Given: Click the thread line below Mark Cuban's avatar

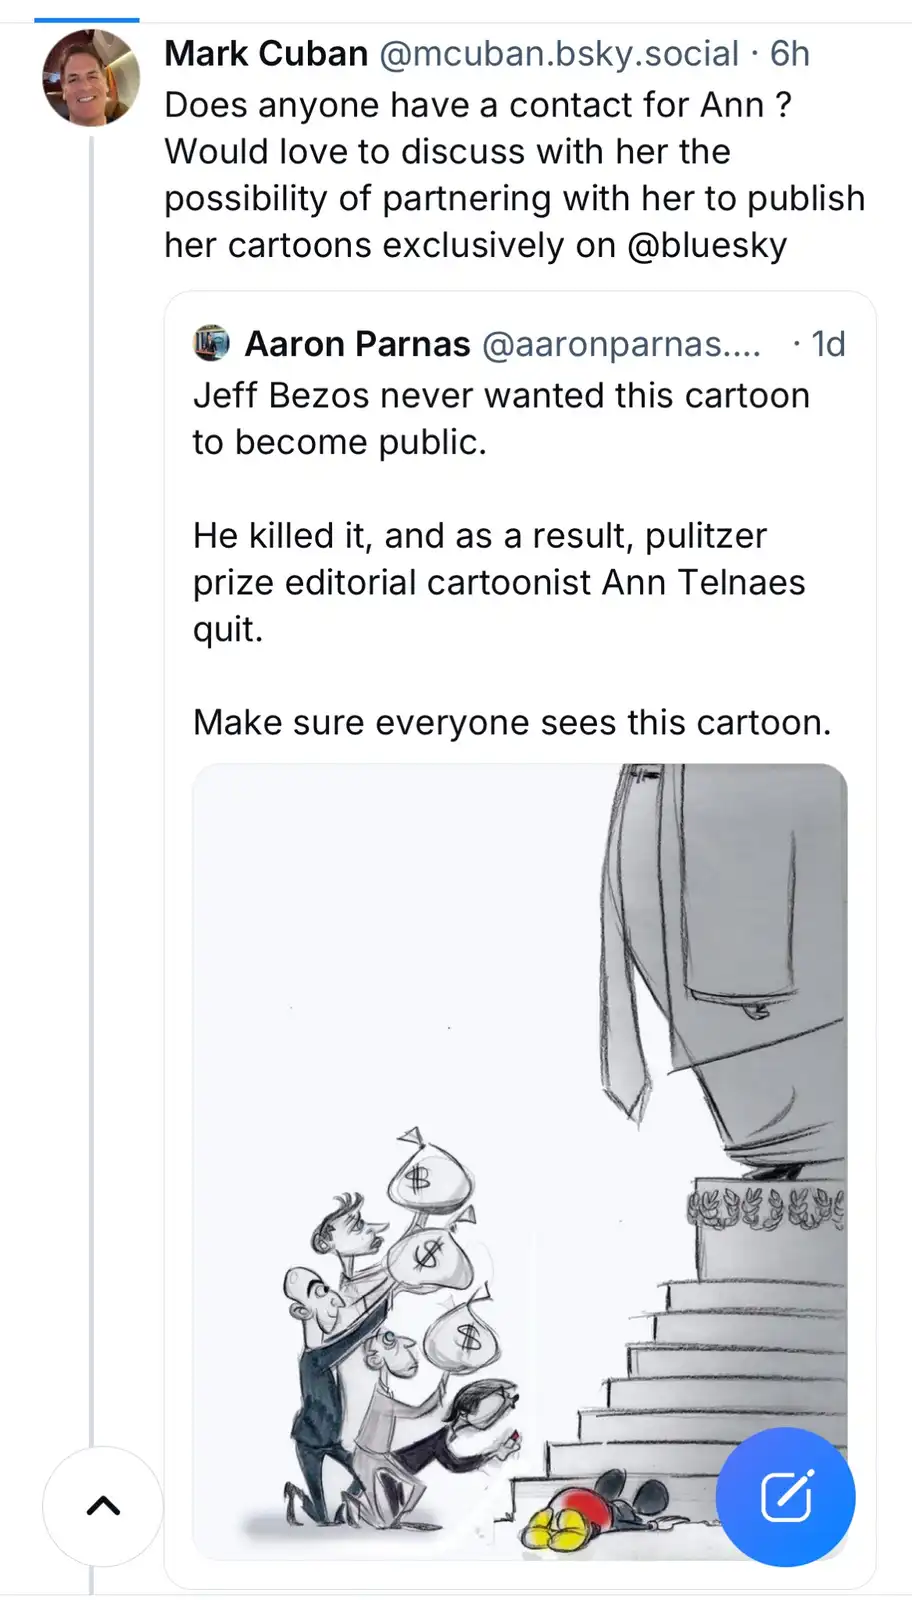Looking at the screenshot, I should coord(91,790).
